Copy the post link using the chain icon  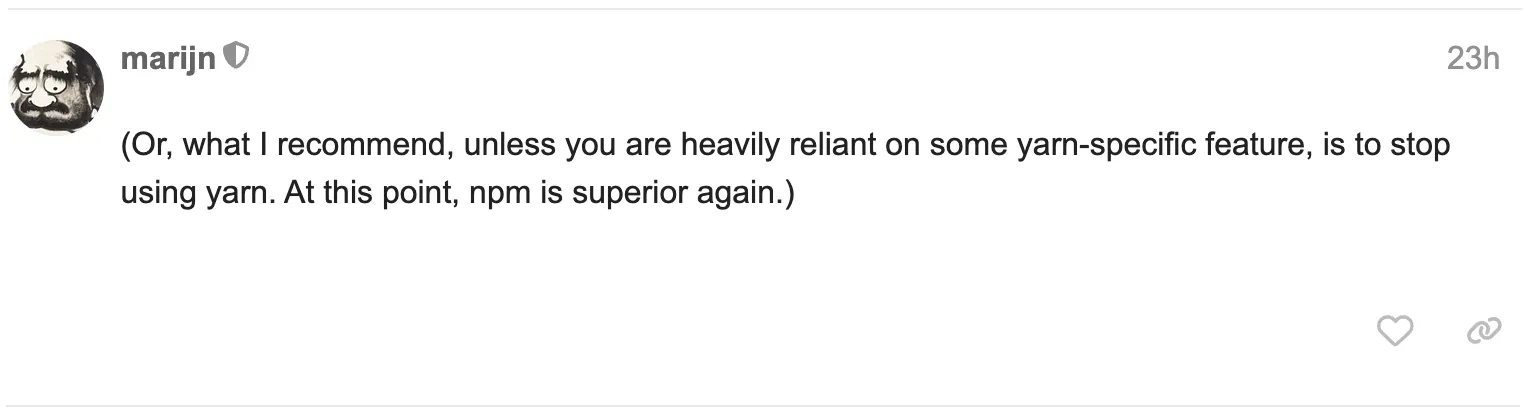click(x=1483, y=331)
